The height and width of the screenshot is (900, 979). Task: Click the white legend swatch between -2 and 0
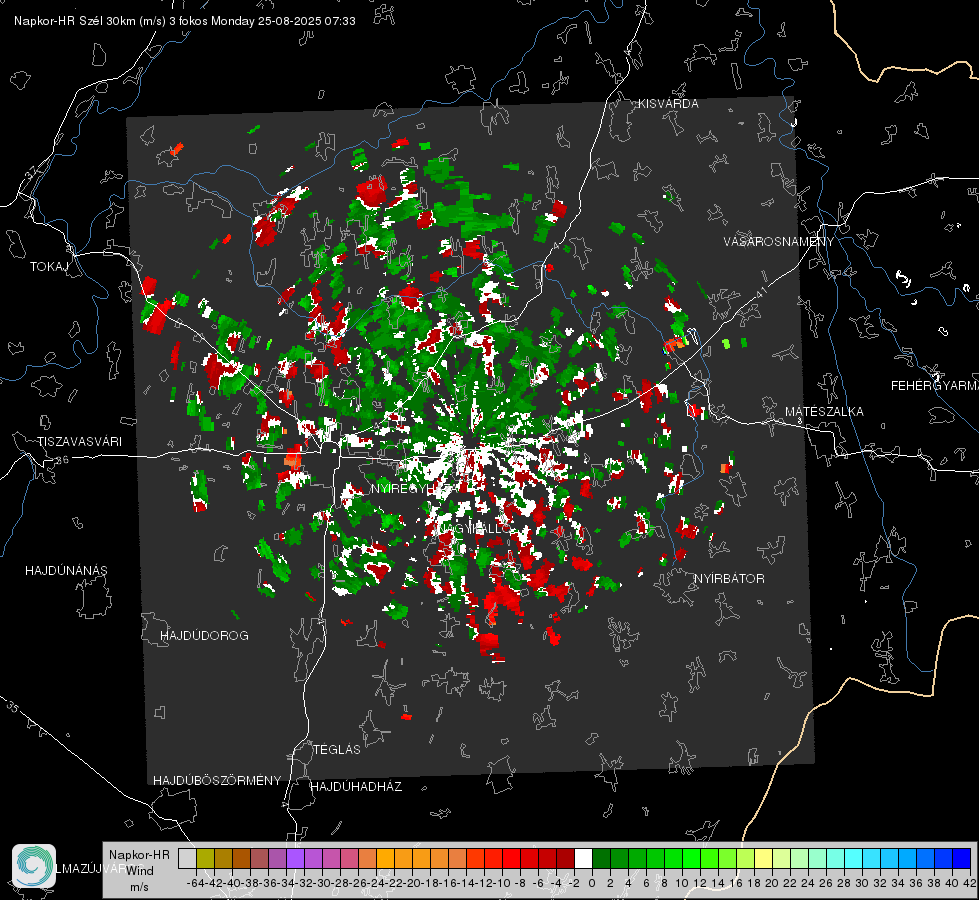(x=583, y=858)
